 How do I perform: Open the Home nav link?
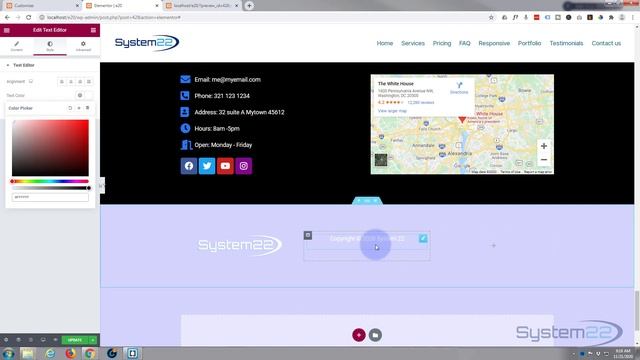pyautogui.click(x=384, y=43)
